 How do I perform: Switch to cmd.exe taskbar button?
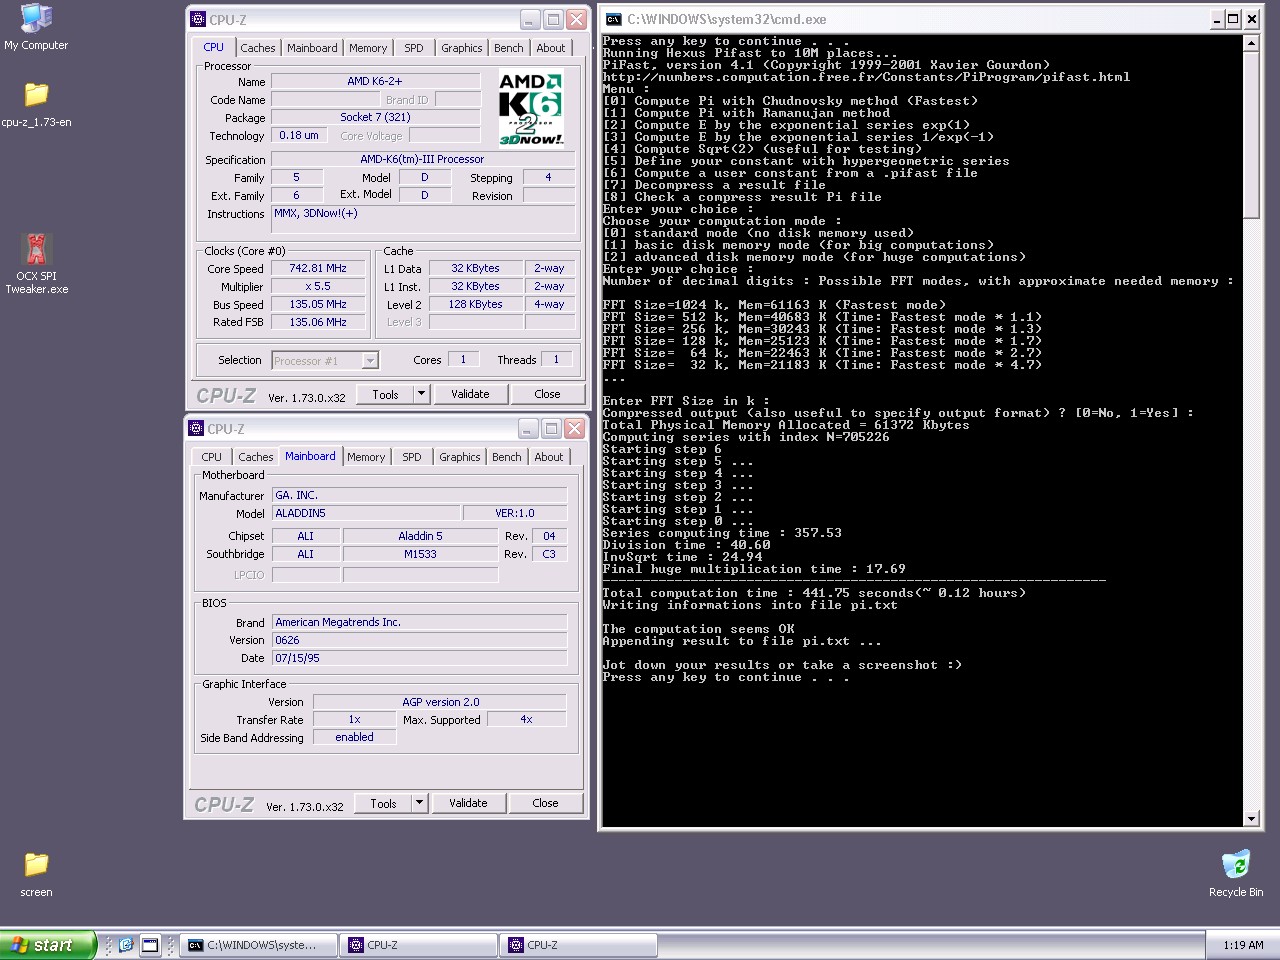pyautogui.click(x=259, y=945)
